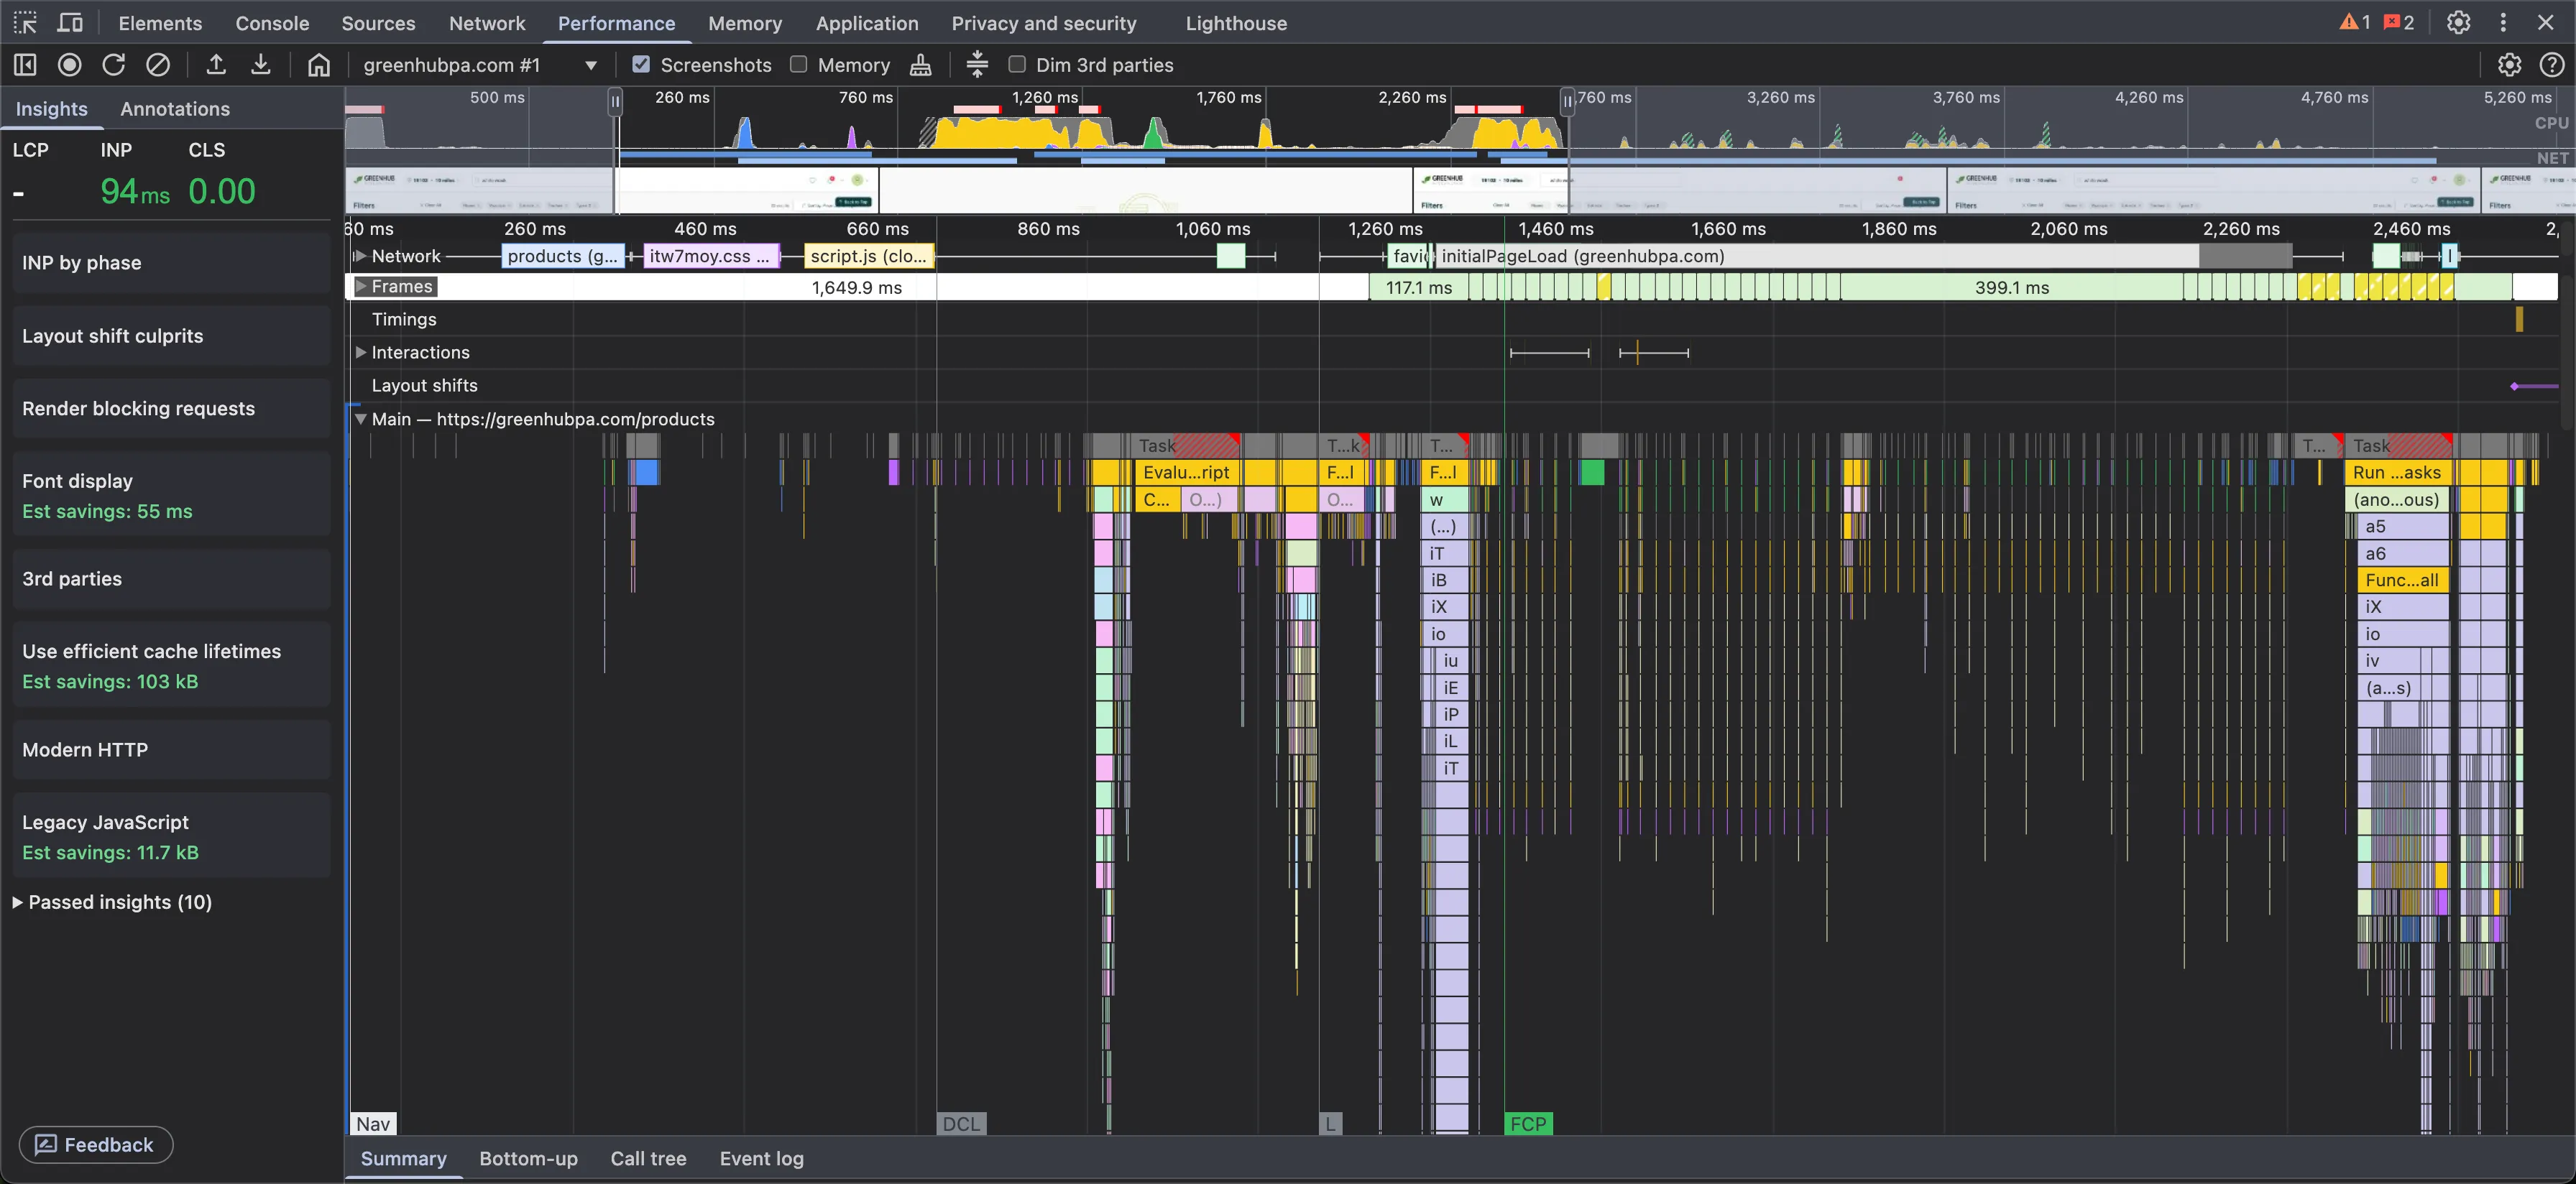
Task: Enable Dim 3rd parties checkbox
Action: click(x=1017, y=64)
